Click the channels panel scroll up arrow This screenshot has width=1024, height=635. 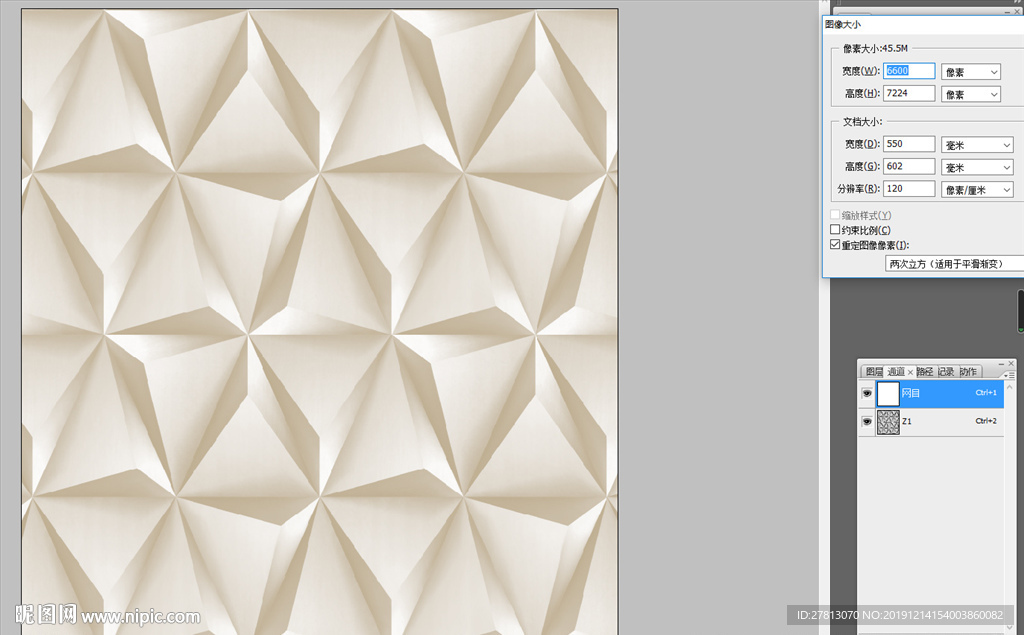coord(1010,387)
